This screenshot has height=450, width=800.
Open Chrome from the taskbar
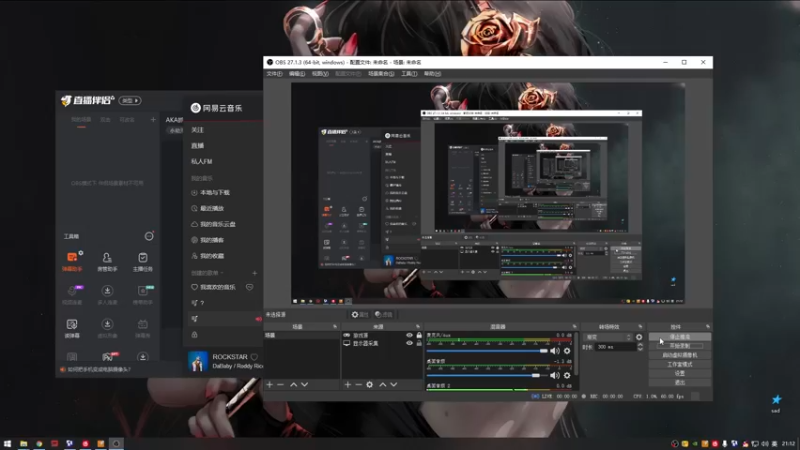pos(39,443)
